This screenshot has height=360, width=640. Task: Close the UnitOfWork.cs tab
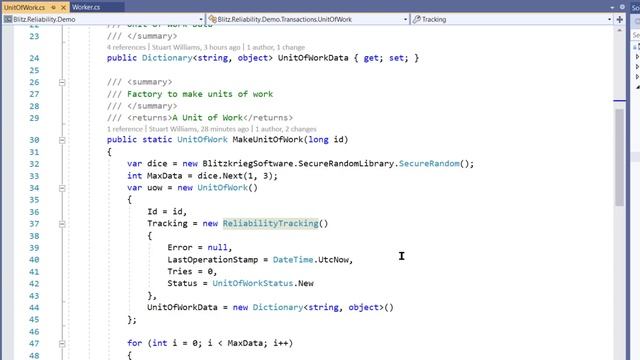63,7
